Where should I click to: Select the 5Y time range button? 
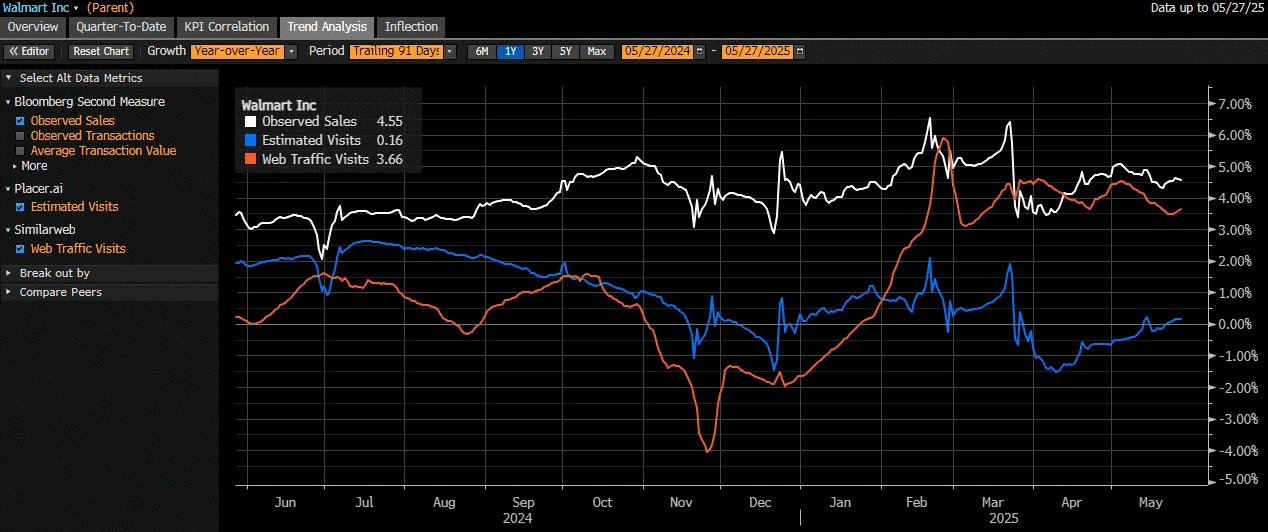coord(566,51)
